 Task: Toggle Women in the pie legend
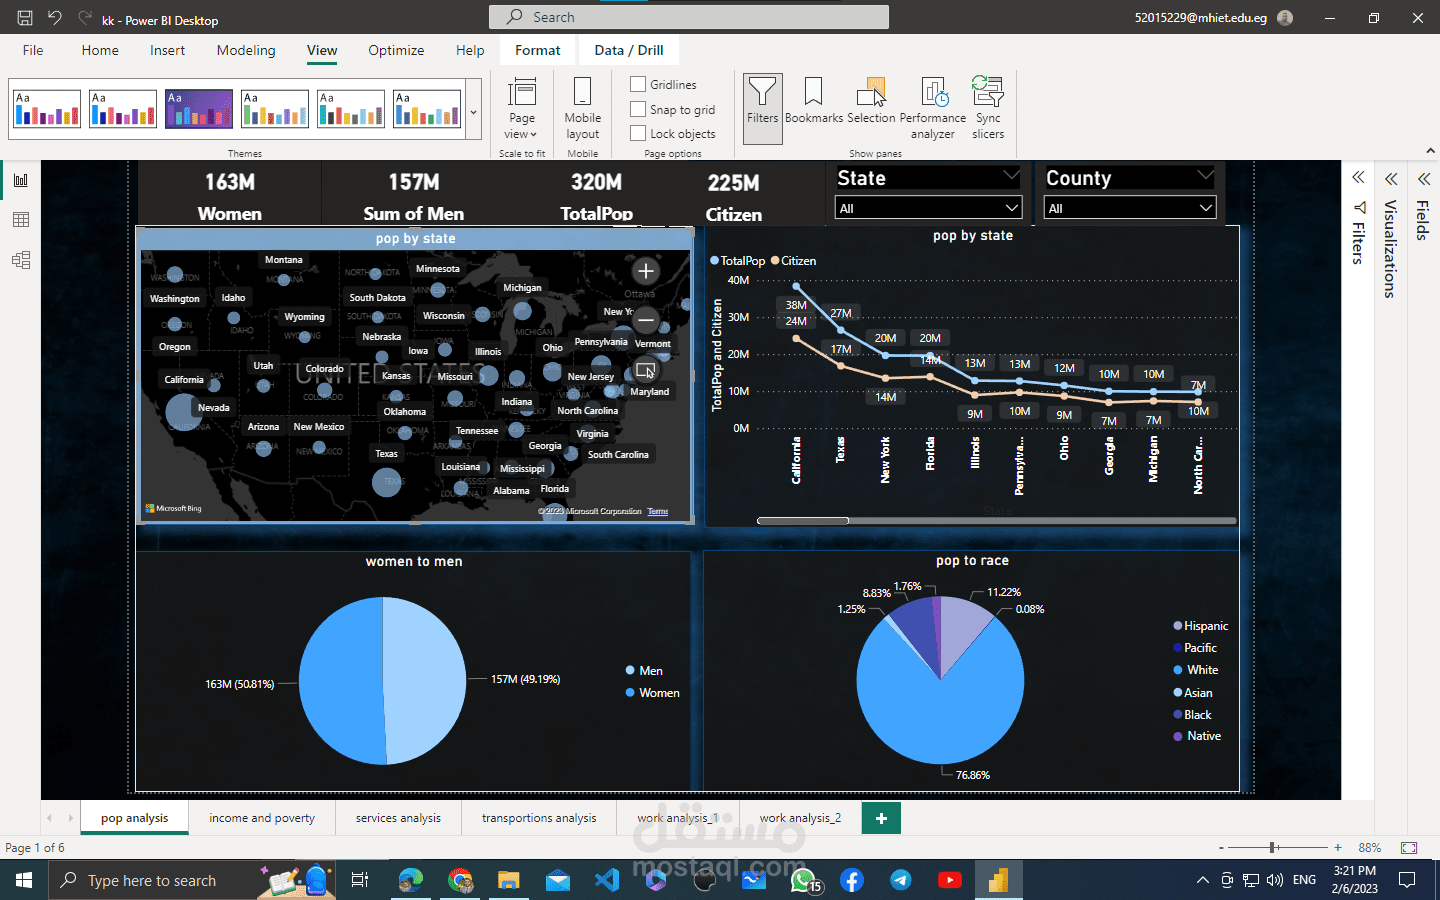[652, 693]
